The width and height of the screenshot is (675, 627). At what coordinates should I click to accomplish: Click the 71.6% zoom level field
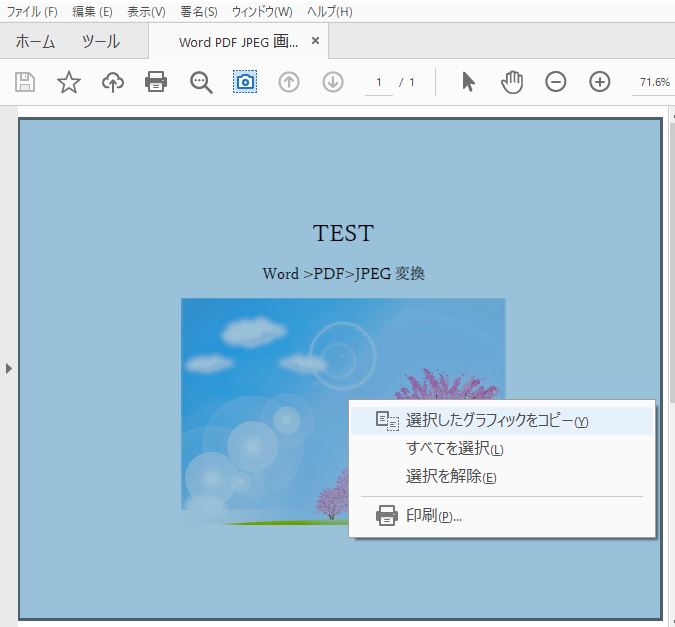pos(654,82)
